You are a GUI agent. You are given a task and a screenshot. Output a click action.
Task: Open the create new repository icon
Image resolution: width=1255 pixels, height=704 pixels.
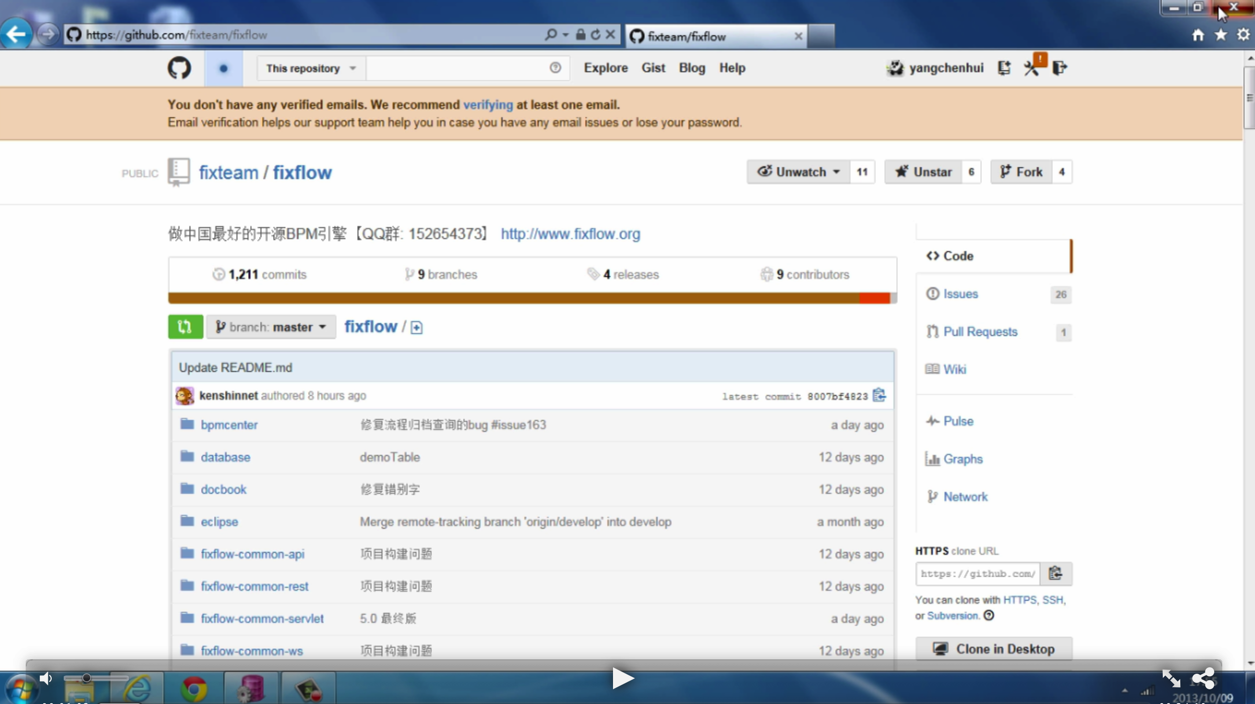[1004, 68]
